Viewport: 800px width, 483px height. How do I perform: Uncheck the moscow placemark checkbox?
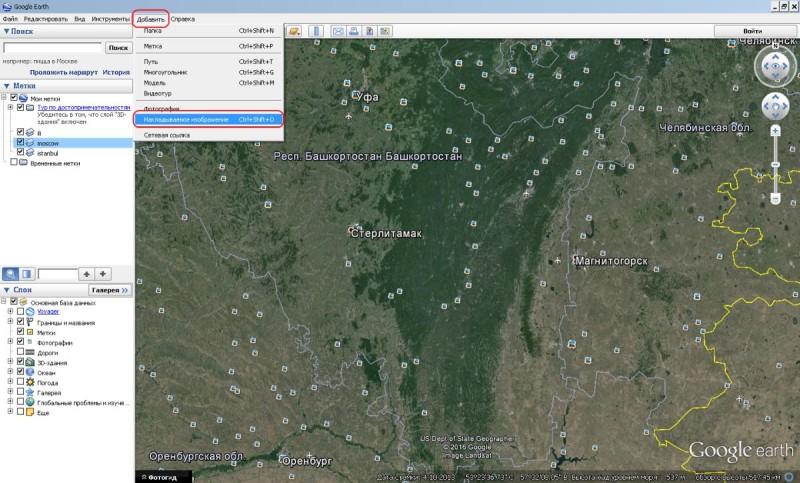point(20,142)
